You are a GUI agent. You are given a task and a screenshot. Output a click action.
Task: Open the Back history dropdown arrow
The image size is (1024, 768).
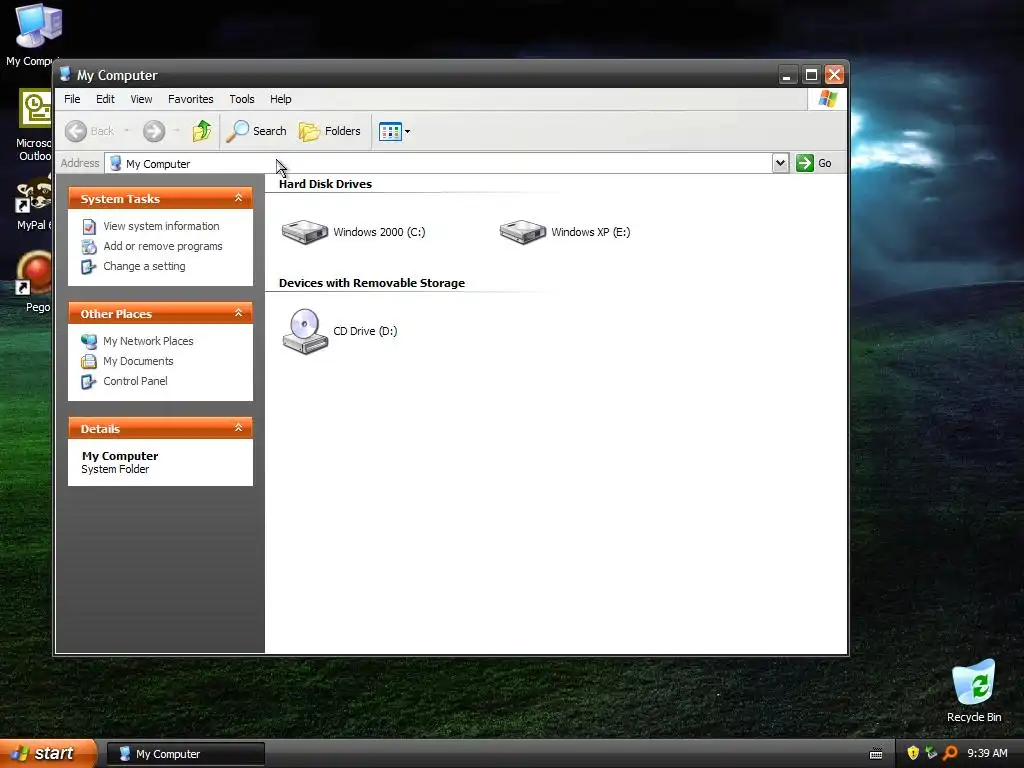pos(127,131)
